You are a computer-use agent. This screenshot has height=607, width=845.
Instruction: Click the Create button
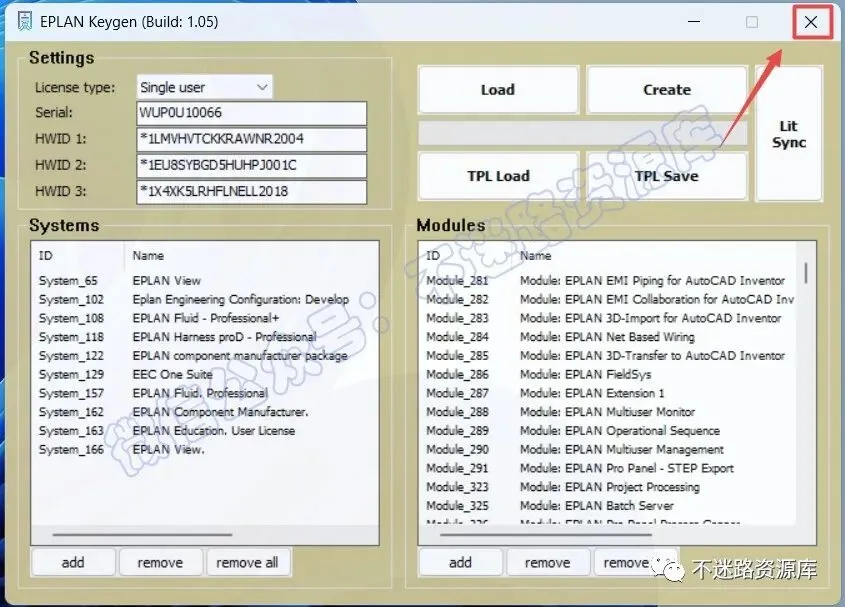pyautogui.click(x=667, y=89)
